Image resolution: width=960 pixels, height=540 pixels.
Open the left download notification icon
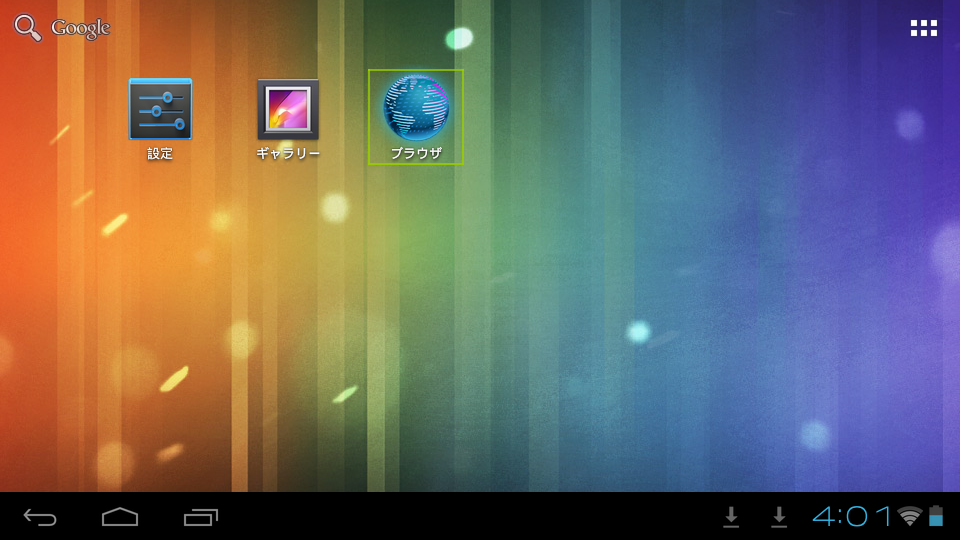[731, 516]
